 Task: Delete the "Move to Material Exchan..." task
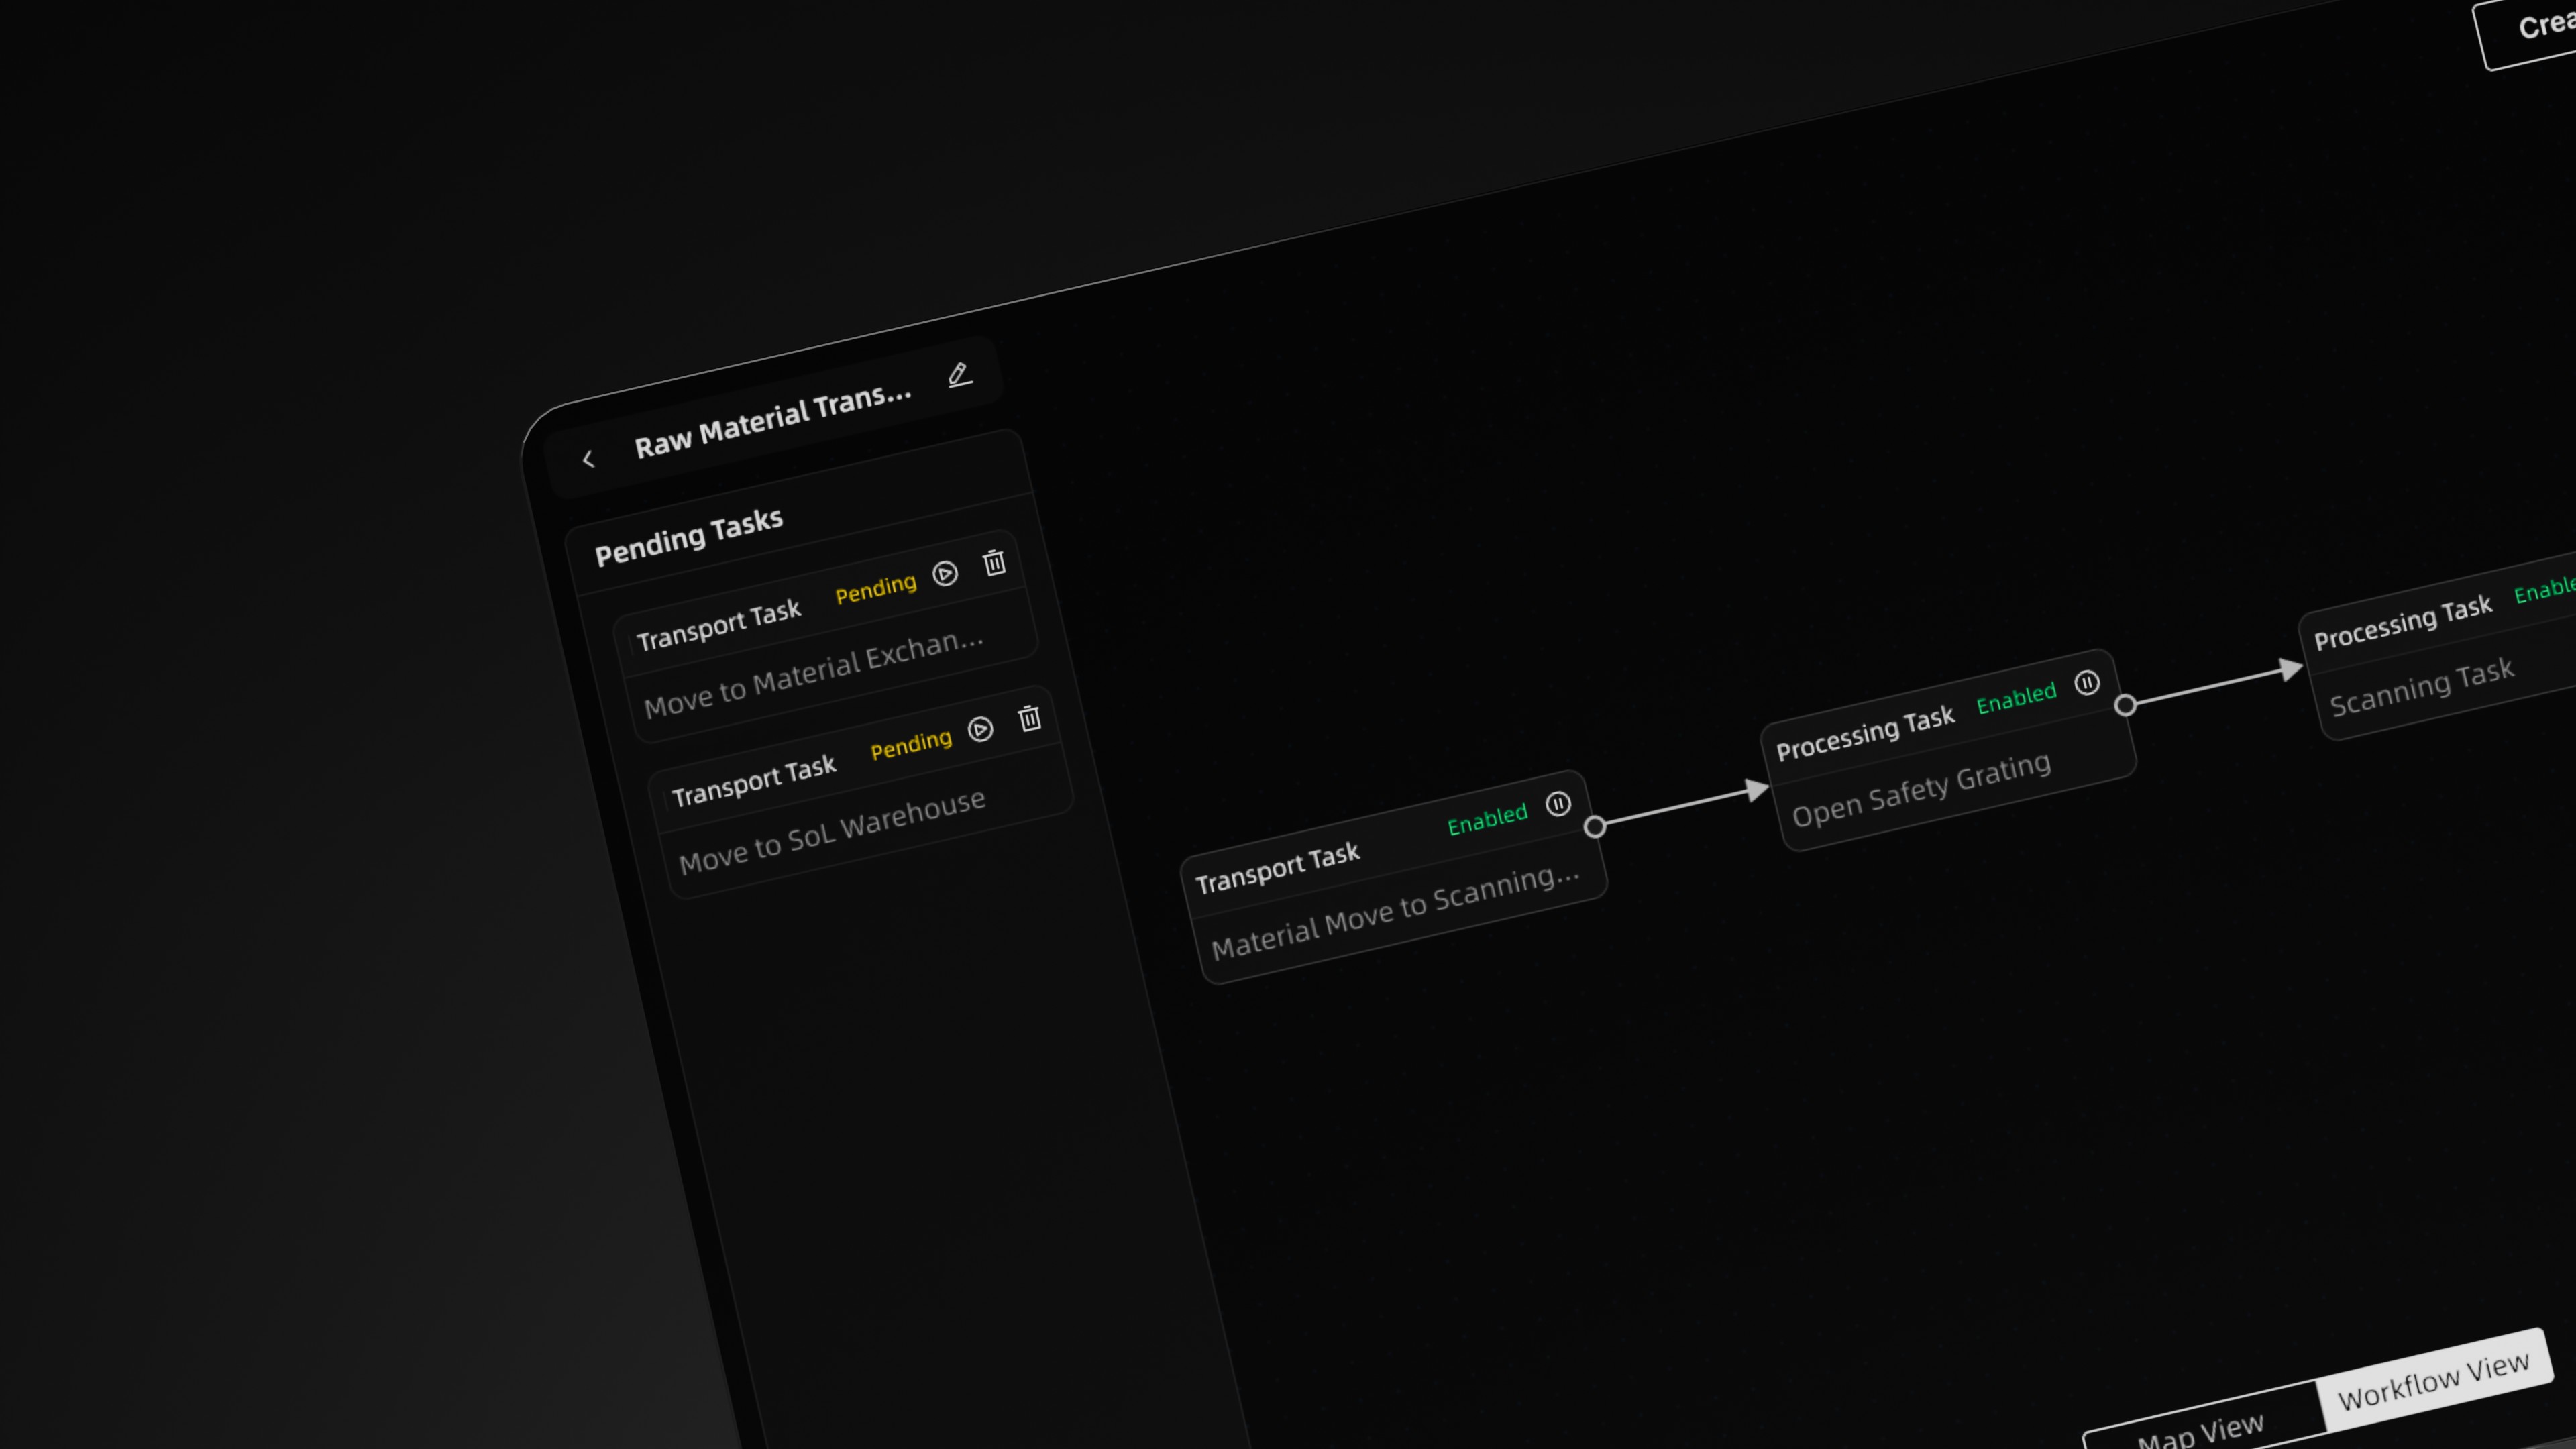click(x=995, y=562)
